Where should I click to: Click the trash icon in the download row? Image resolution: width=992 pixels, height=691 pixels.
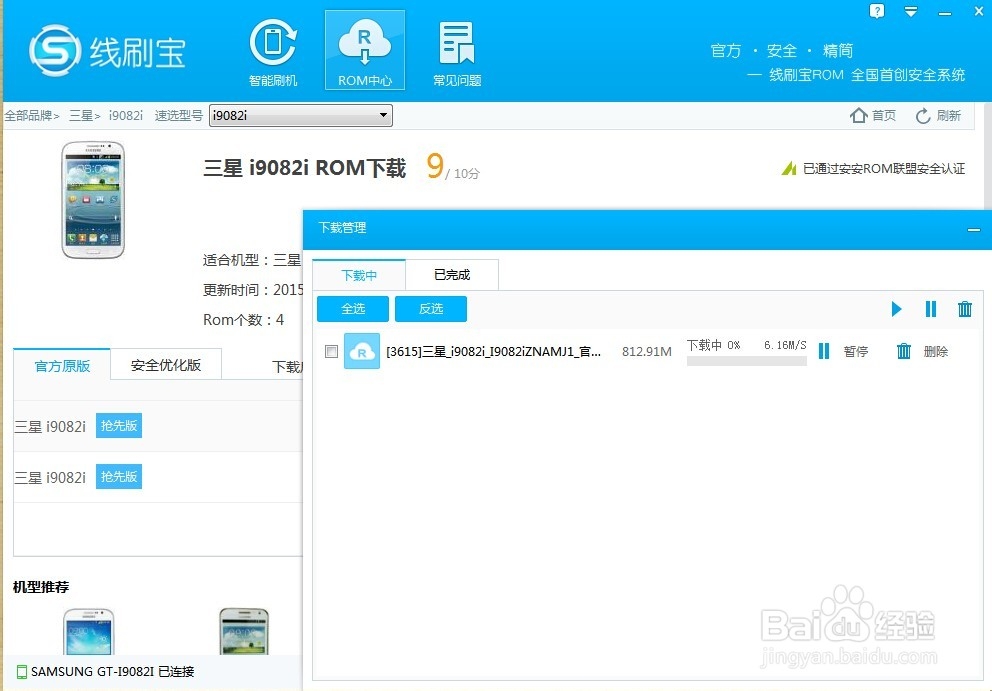click(903, 351)
